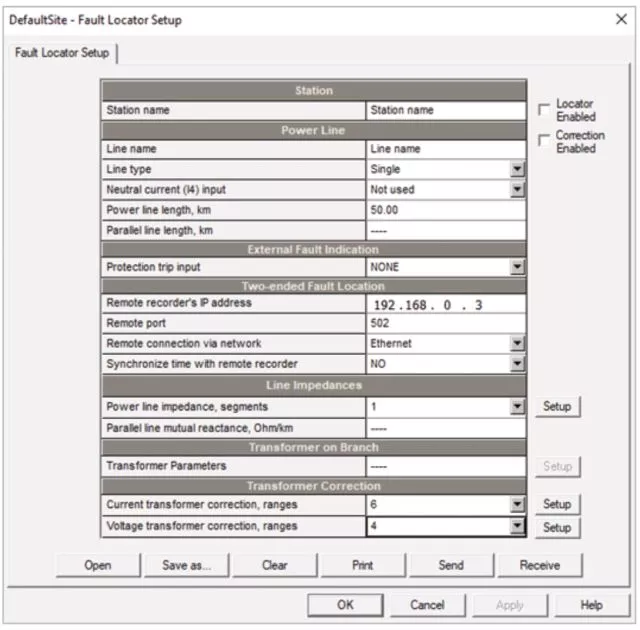Click the Station name input field
Viewport: 640px width, 630px height.
point(445,110)
